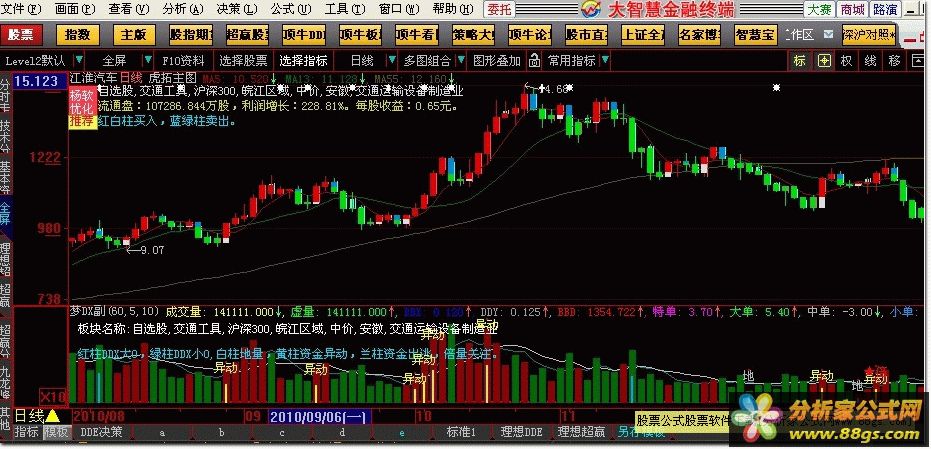The height and width of the screenshot is (449, 931).
Task: Click the 顶牛DDE toolbar button
Action: click(303, 34)
